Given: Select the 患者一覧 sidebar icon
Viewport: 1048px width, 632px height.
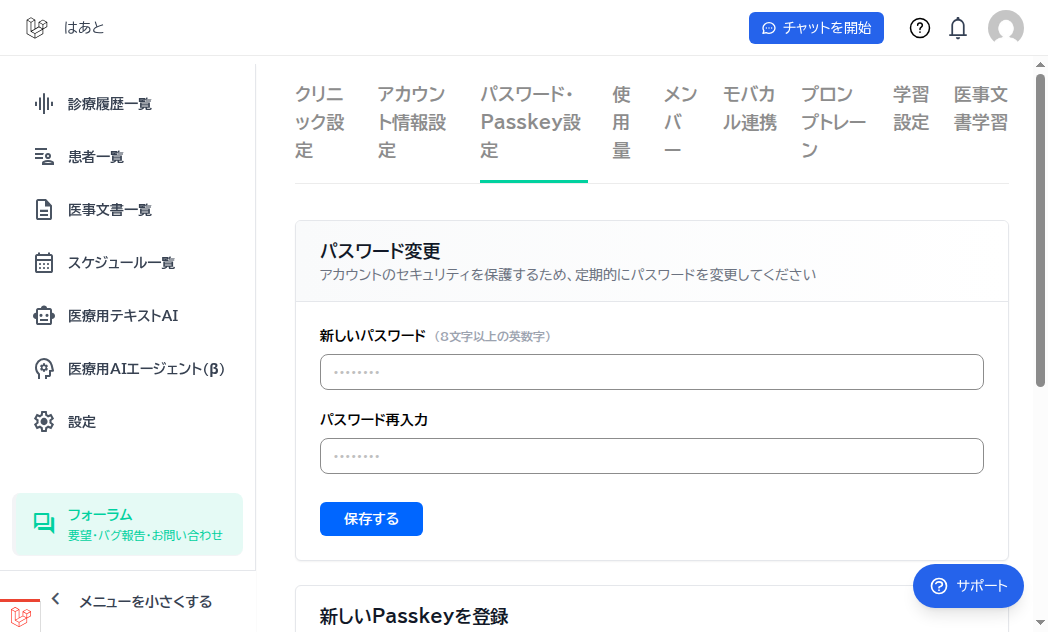Looking at the screenshot, I should tap(43, 156).
